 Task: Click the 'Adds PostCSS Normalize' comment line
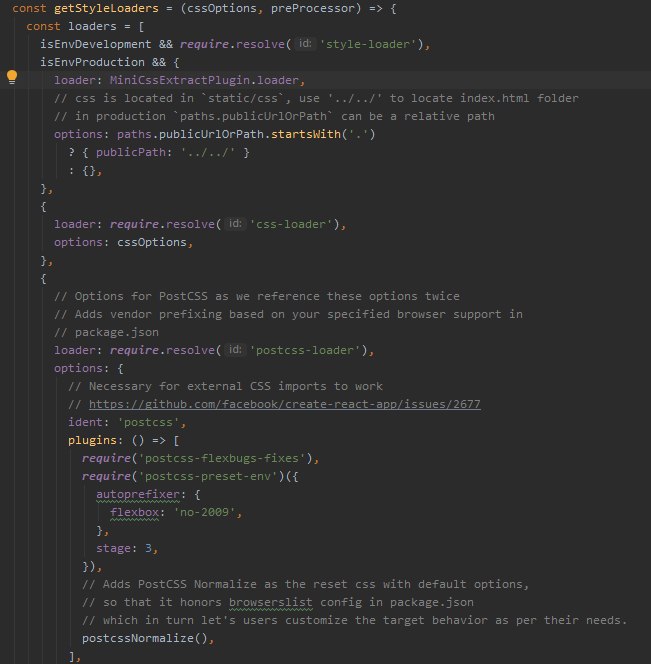305,584
